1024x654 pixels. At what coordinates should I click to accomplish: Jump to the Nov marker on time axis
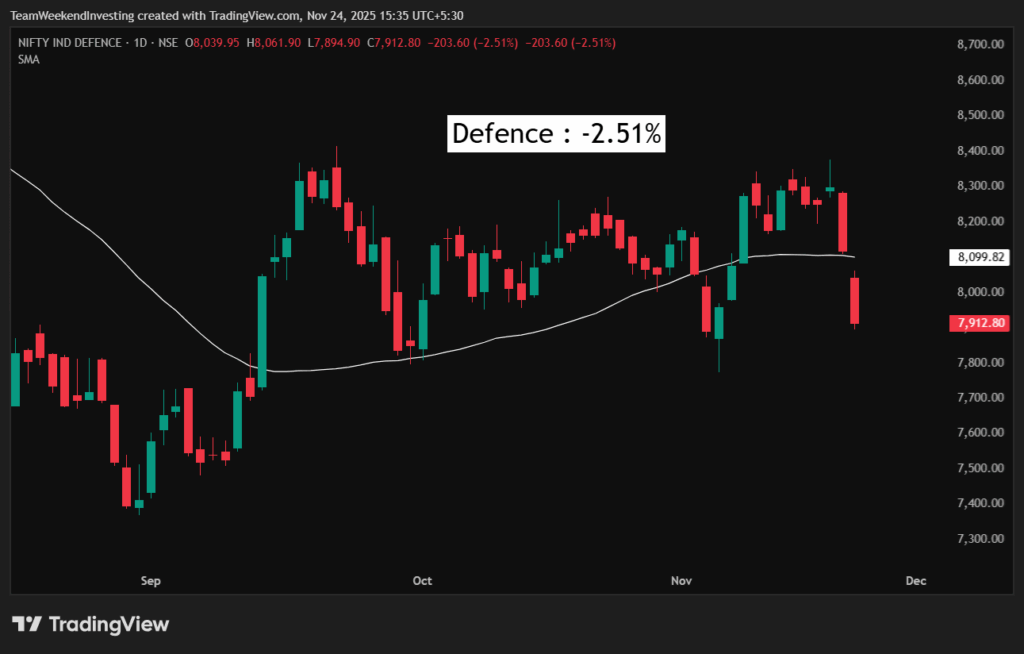(x=682, y=580)
